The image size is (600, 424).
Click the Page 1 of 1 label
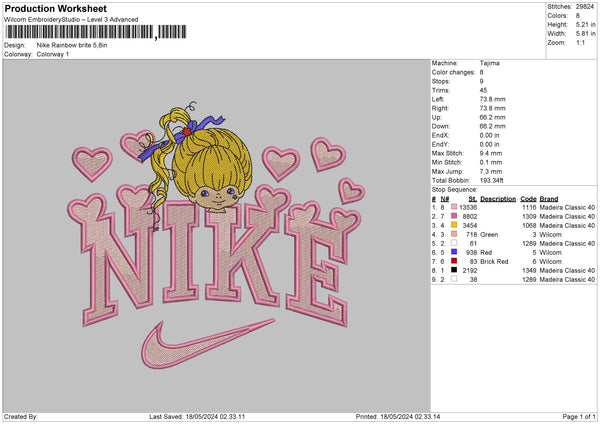click(579, 416)
